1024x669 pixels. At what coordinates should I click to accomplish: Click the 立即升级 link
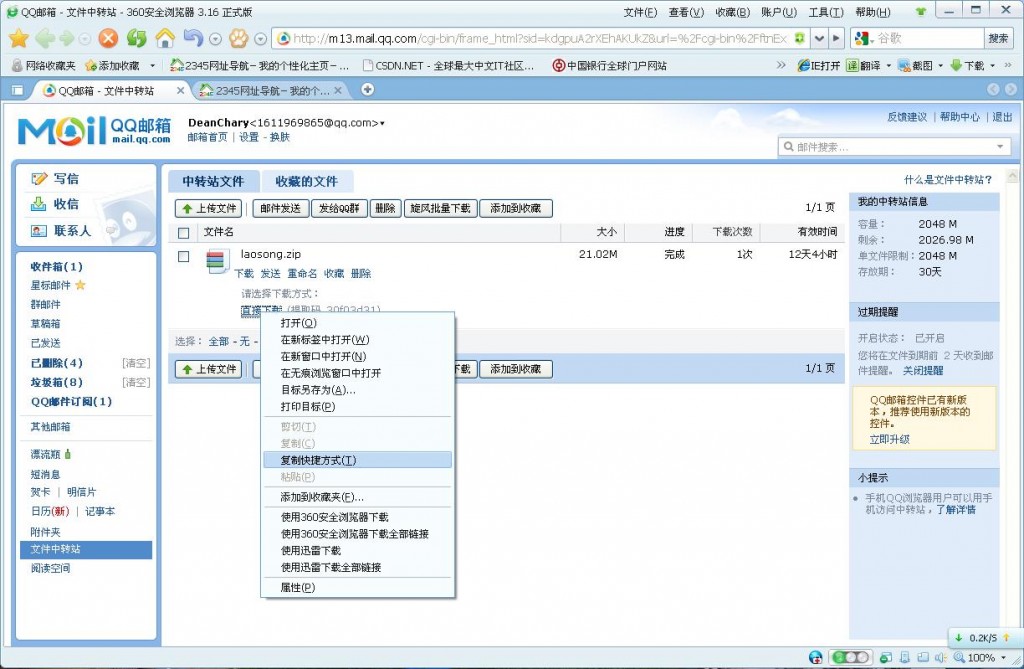(889, 439)
